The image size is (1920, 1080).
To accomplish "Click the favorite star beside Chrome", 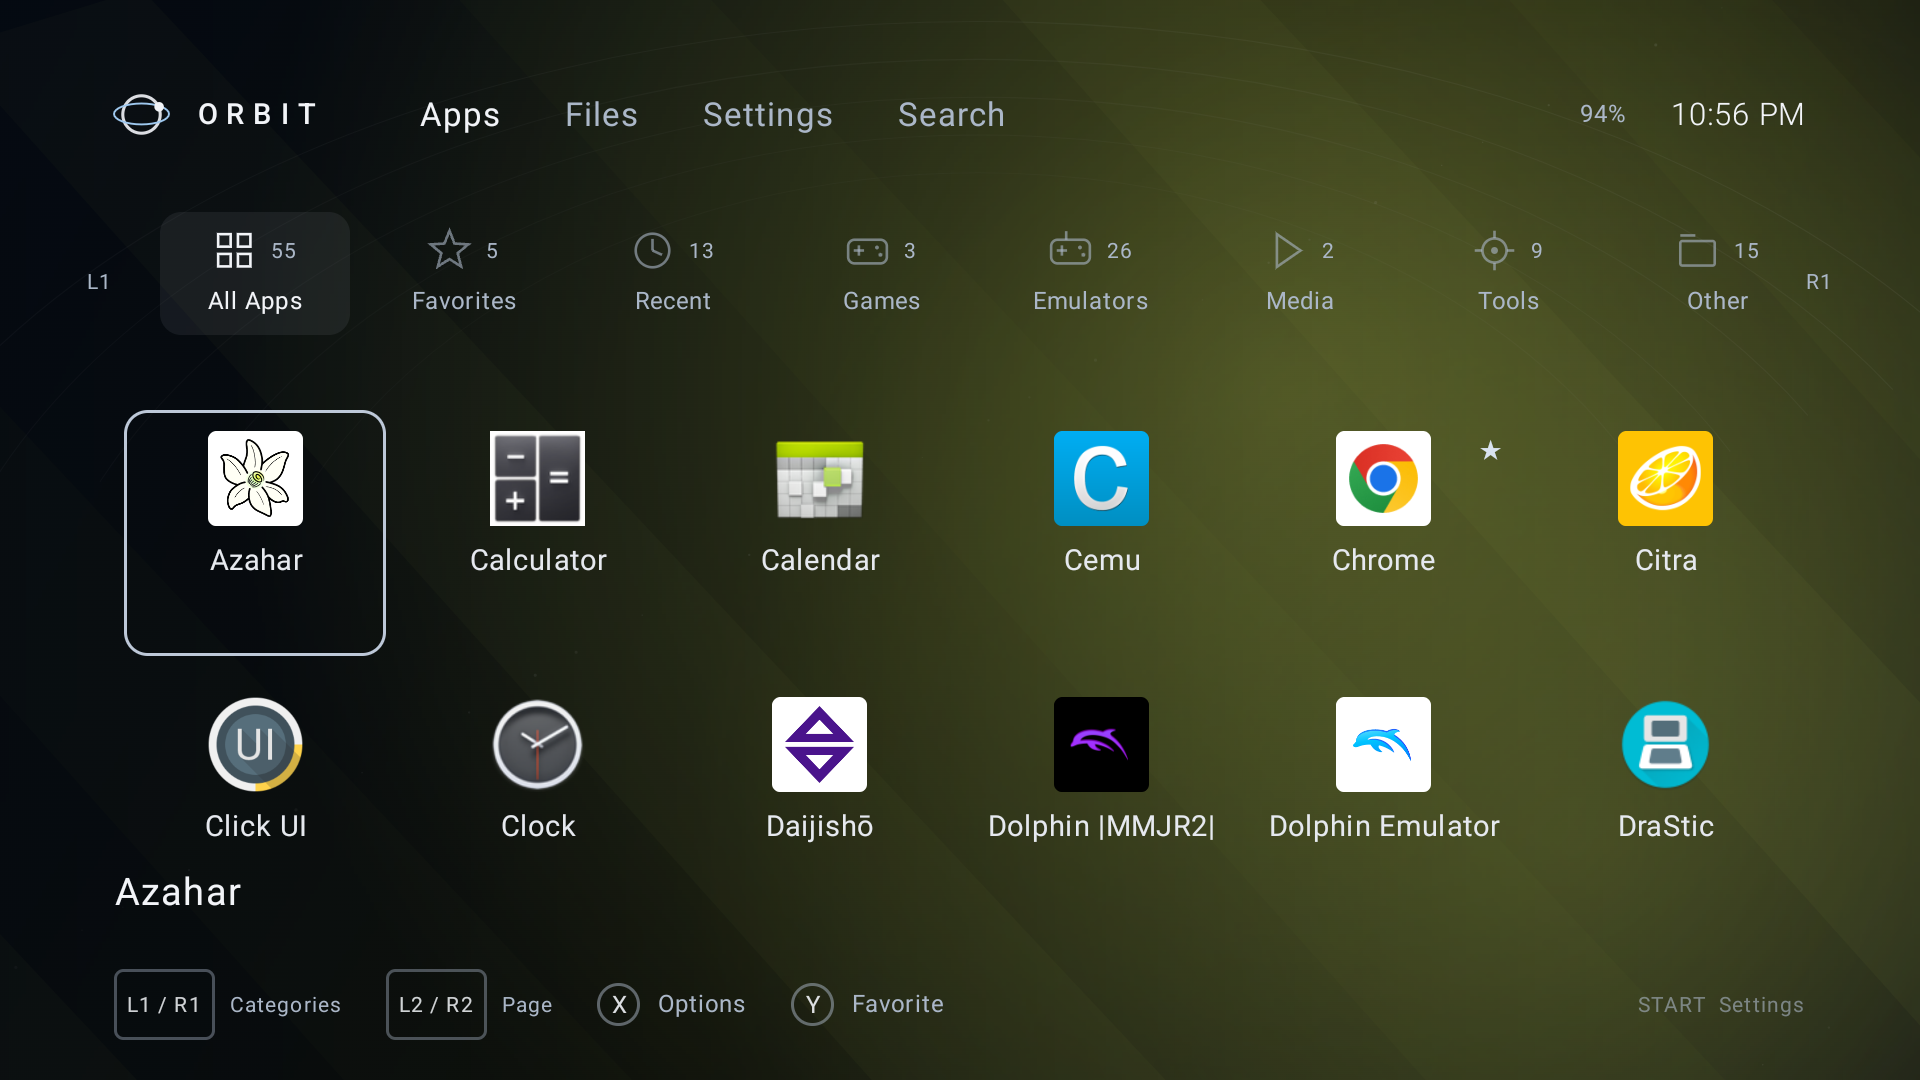I will (x=1490, y=451).
